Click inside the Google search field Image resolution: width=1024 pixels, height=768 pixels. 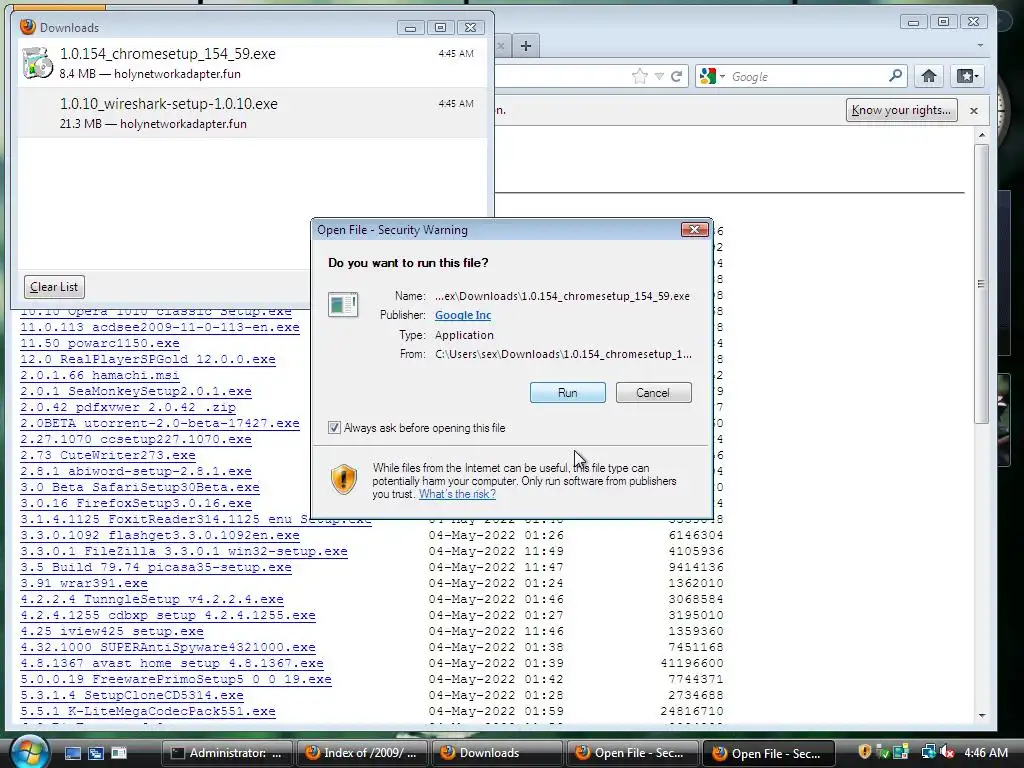point(807,76)
